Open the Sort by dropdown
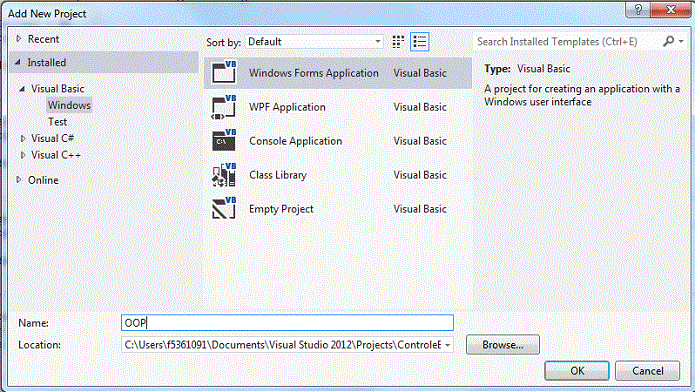 pos(314,42)
